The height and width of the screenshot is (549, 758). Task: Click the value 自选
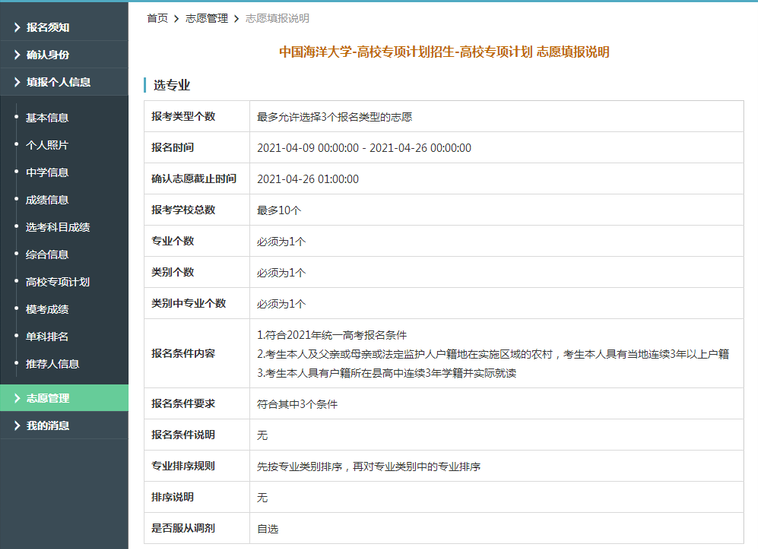[267, 529]
